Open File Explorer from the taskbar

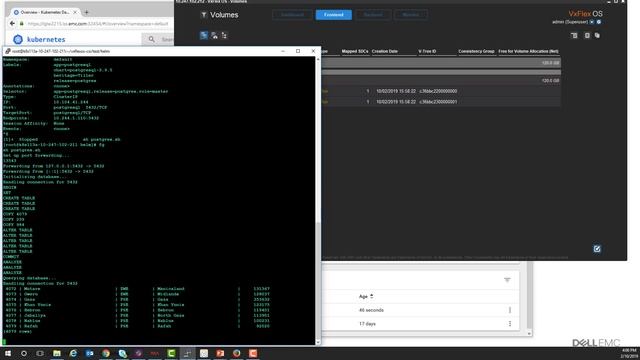coord(57,353)
